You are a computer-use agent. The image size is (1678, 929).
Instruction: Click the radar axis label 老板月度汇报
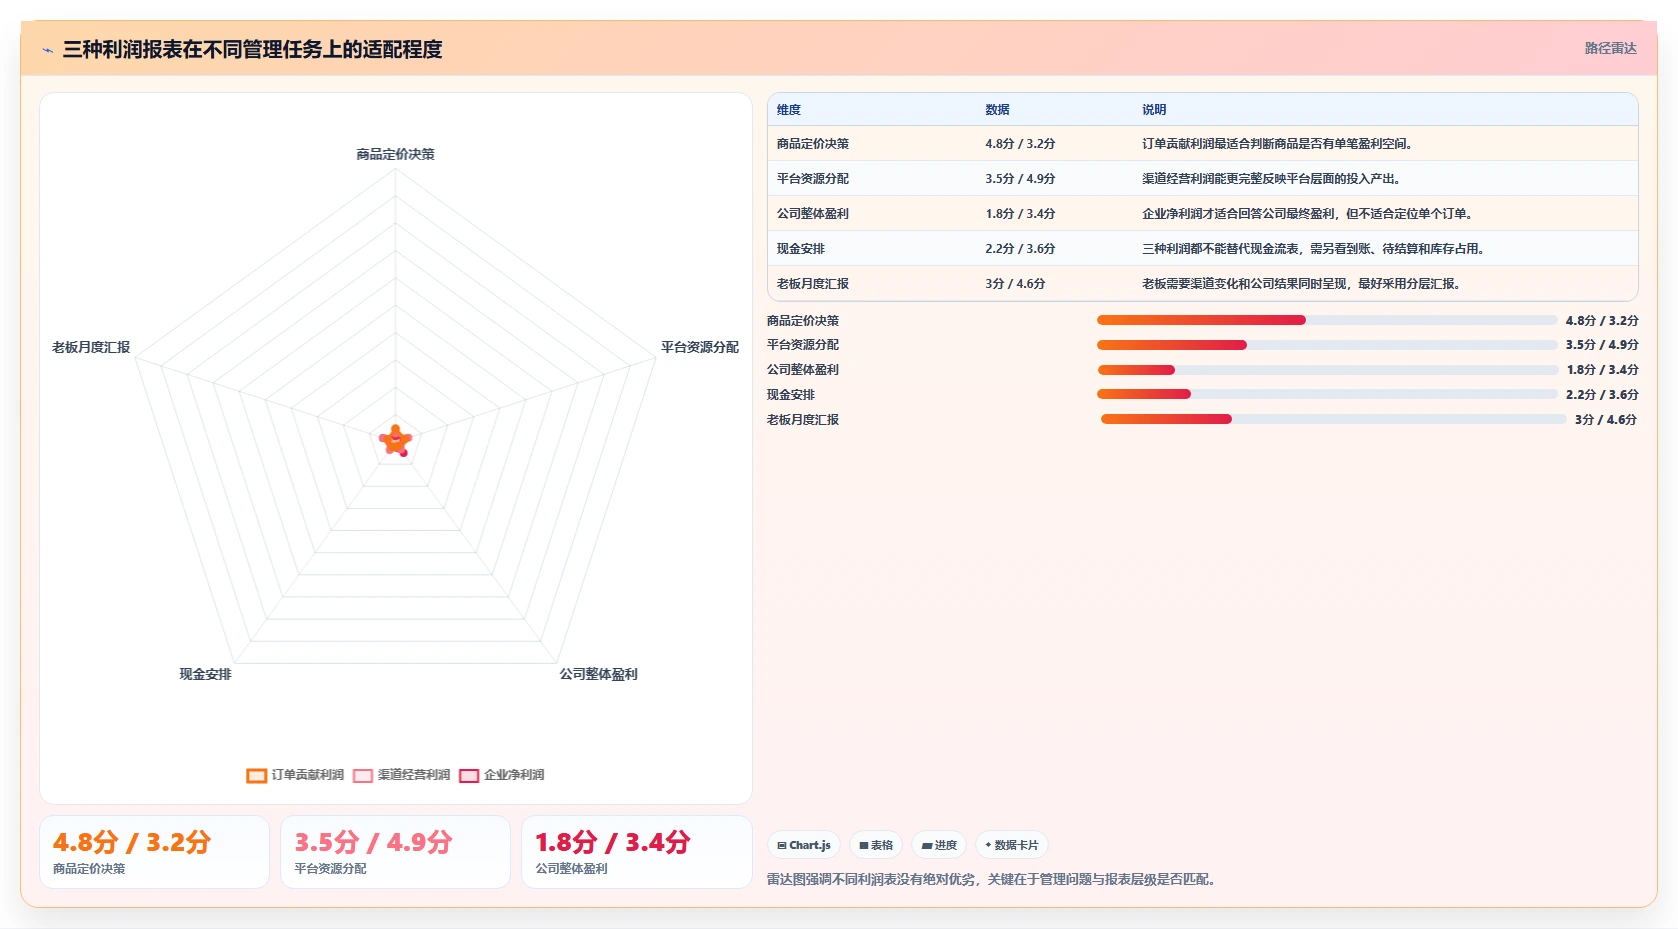pos(91,347)
